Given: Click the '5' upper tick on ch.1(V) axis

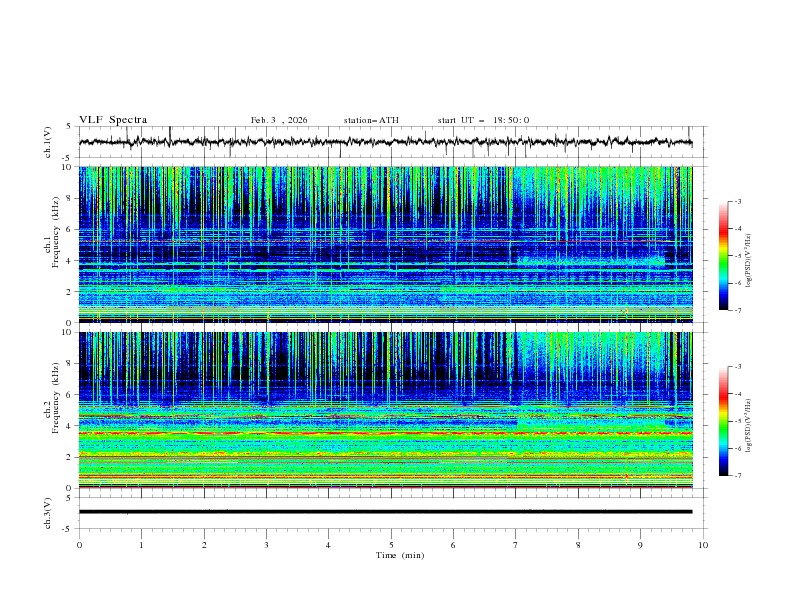Looking at the screenshot, I should [68, 126].
